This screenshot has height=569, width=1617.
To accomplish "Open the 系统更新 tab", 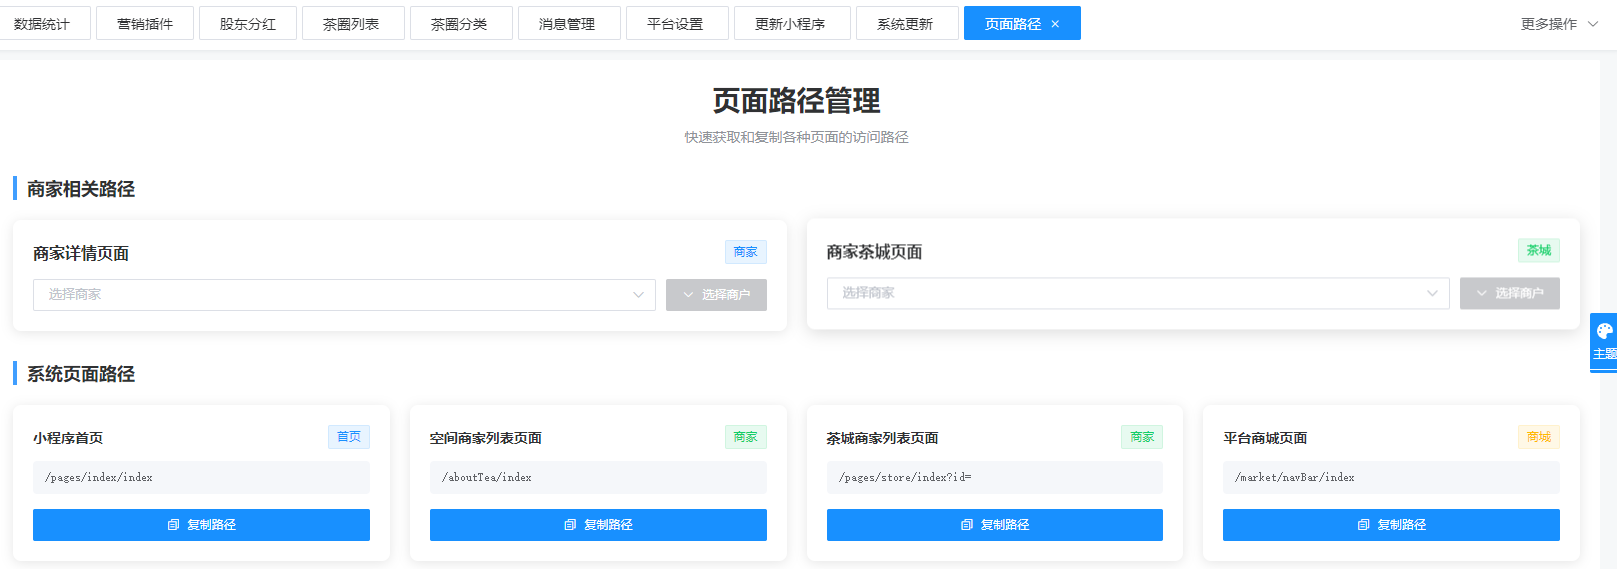I will tap(905, 24).
